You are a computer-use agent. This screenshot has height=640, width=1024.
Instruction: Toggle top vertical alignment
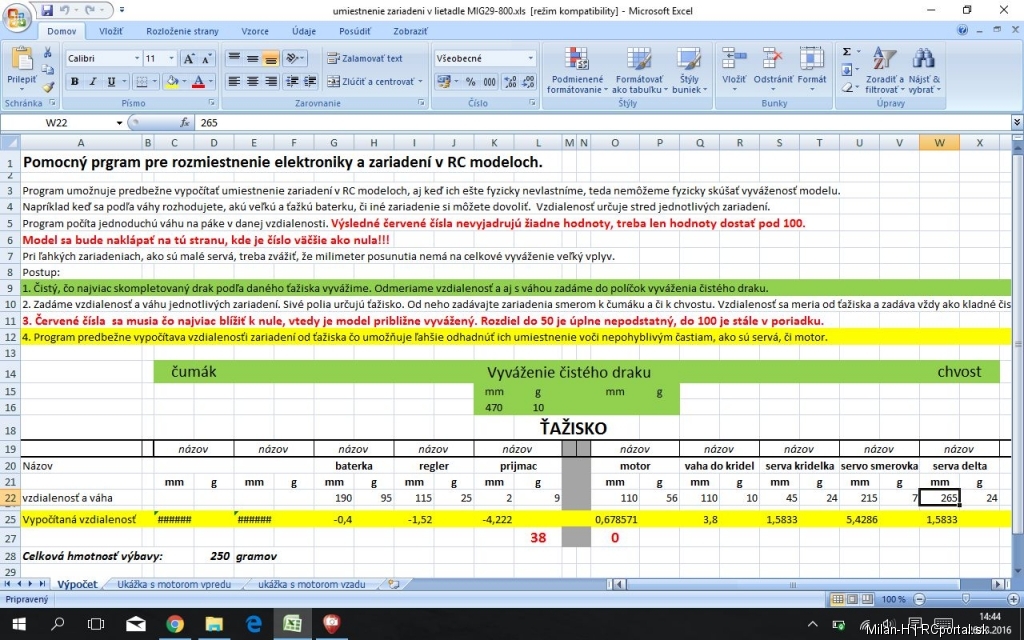point(234,59)
